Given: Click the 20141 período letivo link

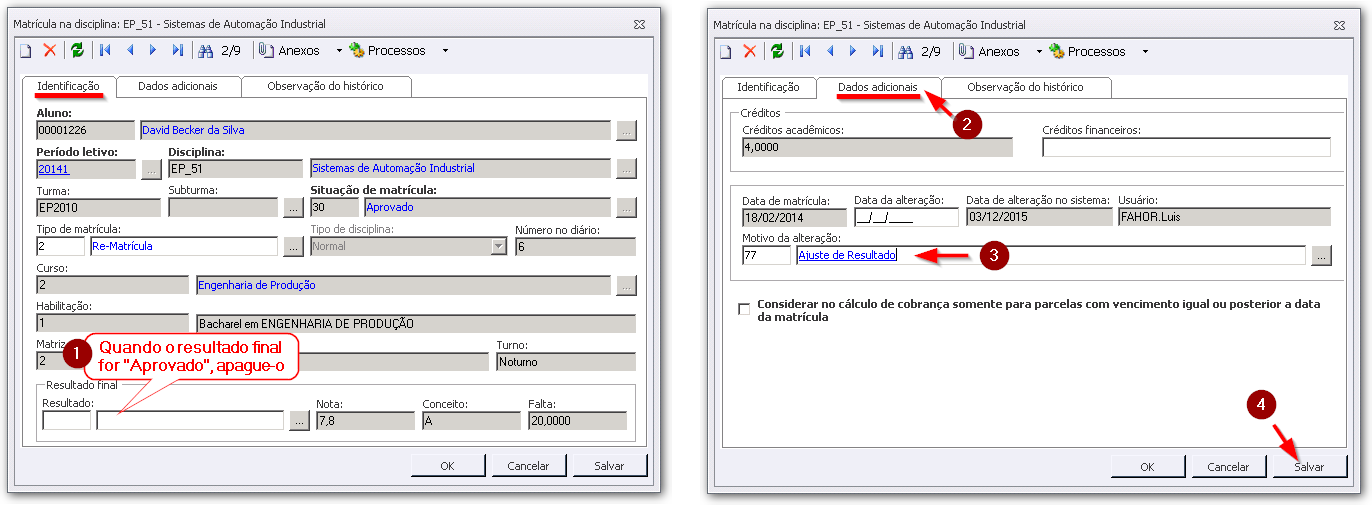Looking at the screenshot, I should pyautogui.click(x=53, y=169).
